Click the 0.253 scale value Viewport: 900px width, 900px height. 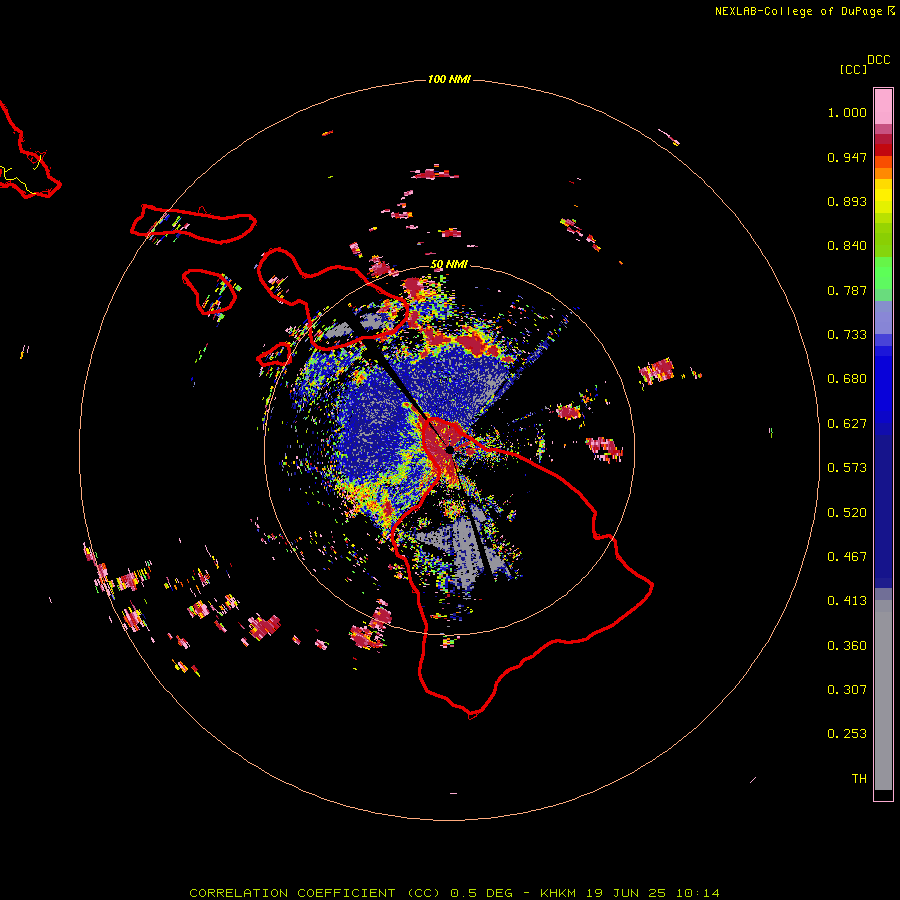pos(847,734)
